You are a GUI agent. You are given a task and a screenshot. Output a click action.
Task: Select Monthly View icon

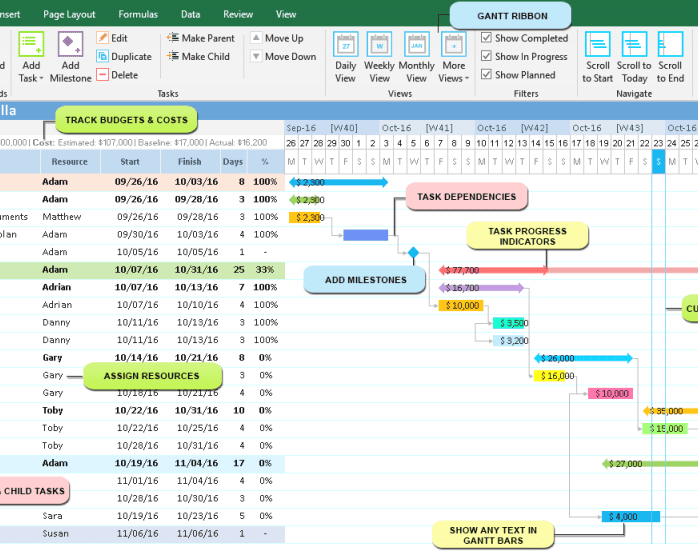tap(416, 46)
